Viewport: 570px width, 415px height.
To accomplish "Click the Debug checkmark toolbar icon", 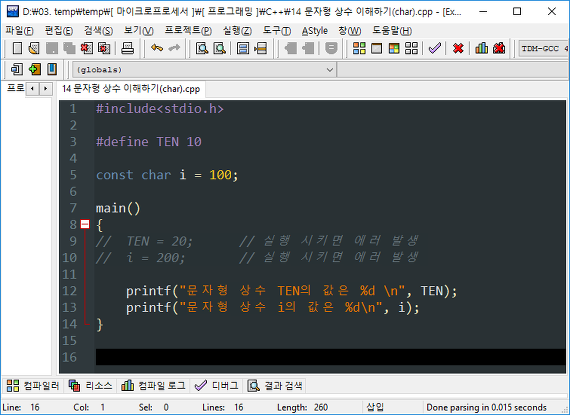I will [435, 48].
